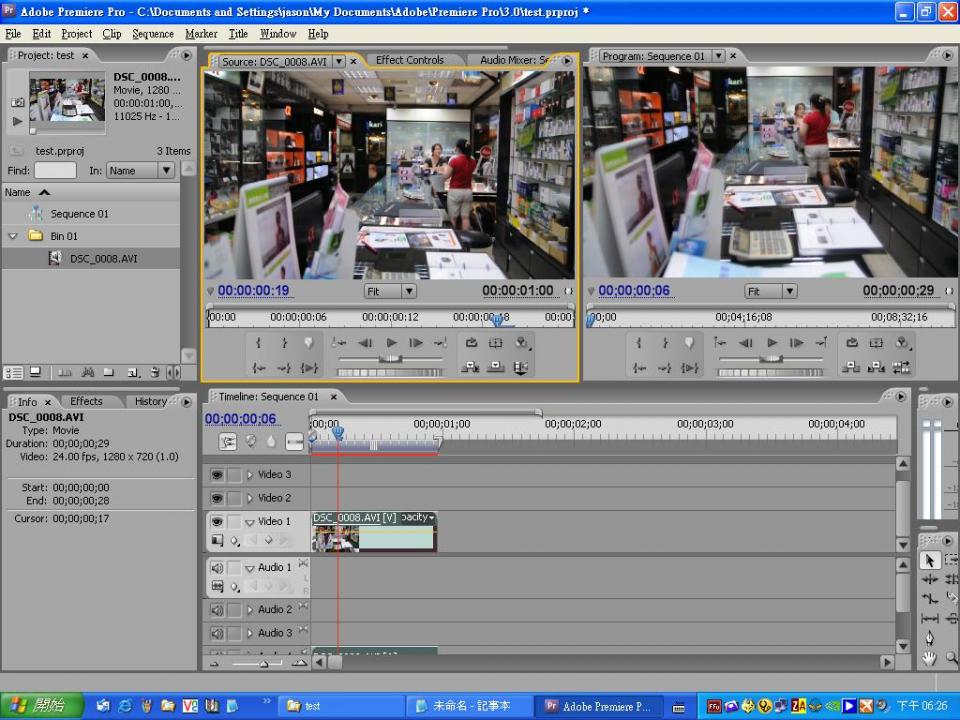Expand the Video 3 track
Screen dimensions: 960x720
pyautogui.click(x=250, y=475)
